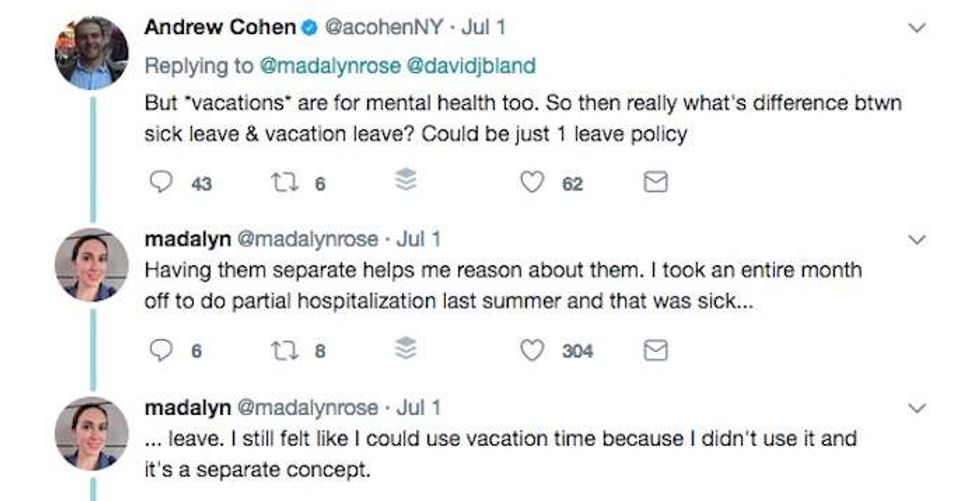Expand options chevron on Andrew Cohen's tweet

click(915, 29)
